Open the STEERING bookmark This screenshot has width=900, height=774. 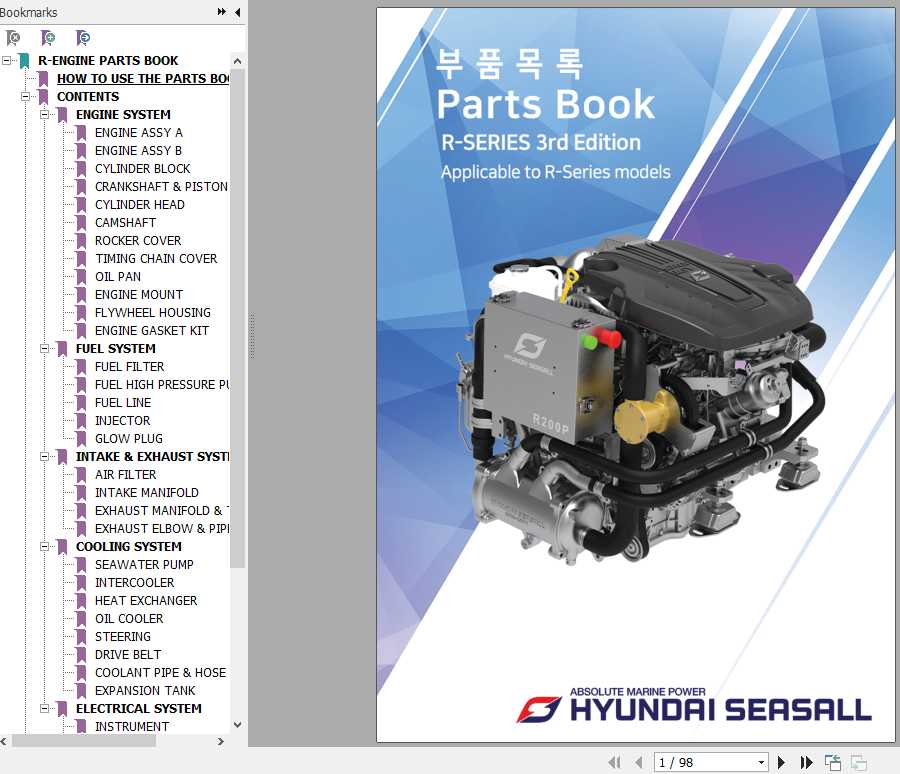click(x=123, y=636)
